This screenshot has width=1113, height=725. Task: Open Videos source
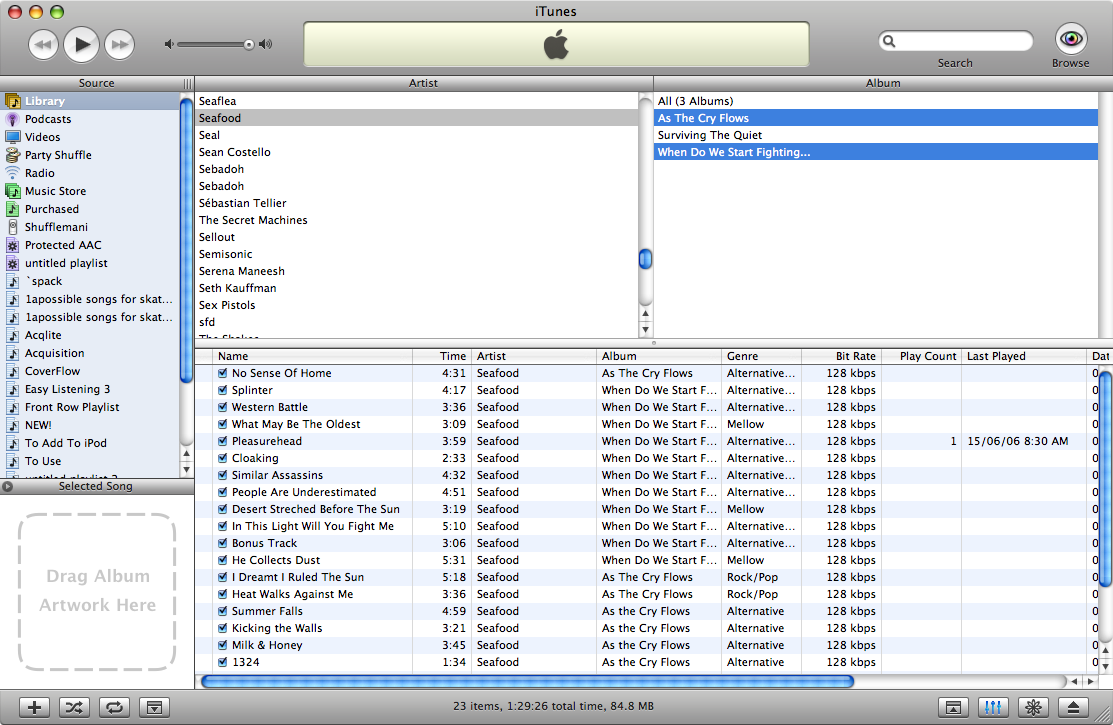coord(90,137)
